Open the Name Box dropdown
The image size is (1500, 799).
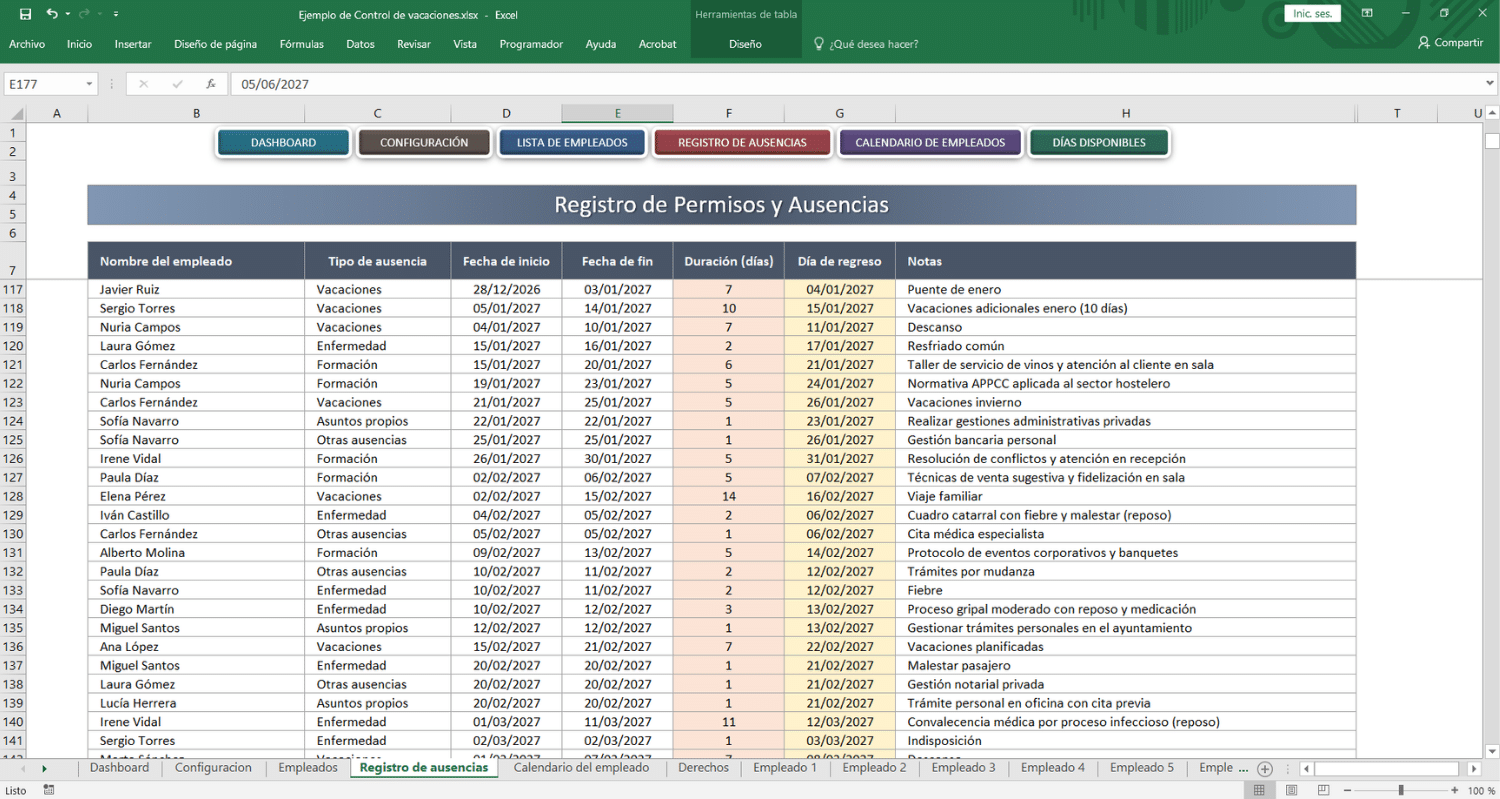[90, 84]
